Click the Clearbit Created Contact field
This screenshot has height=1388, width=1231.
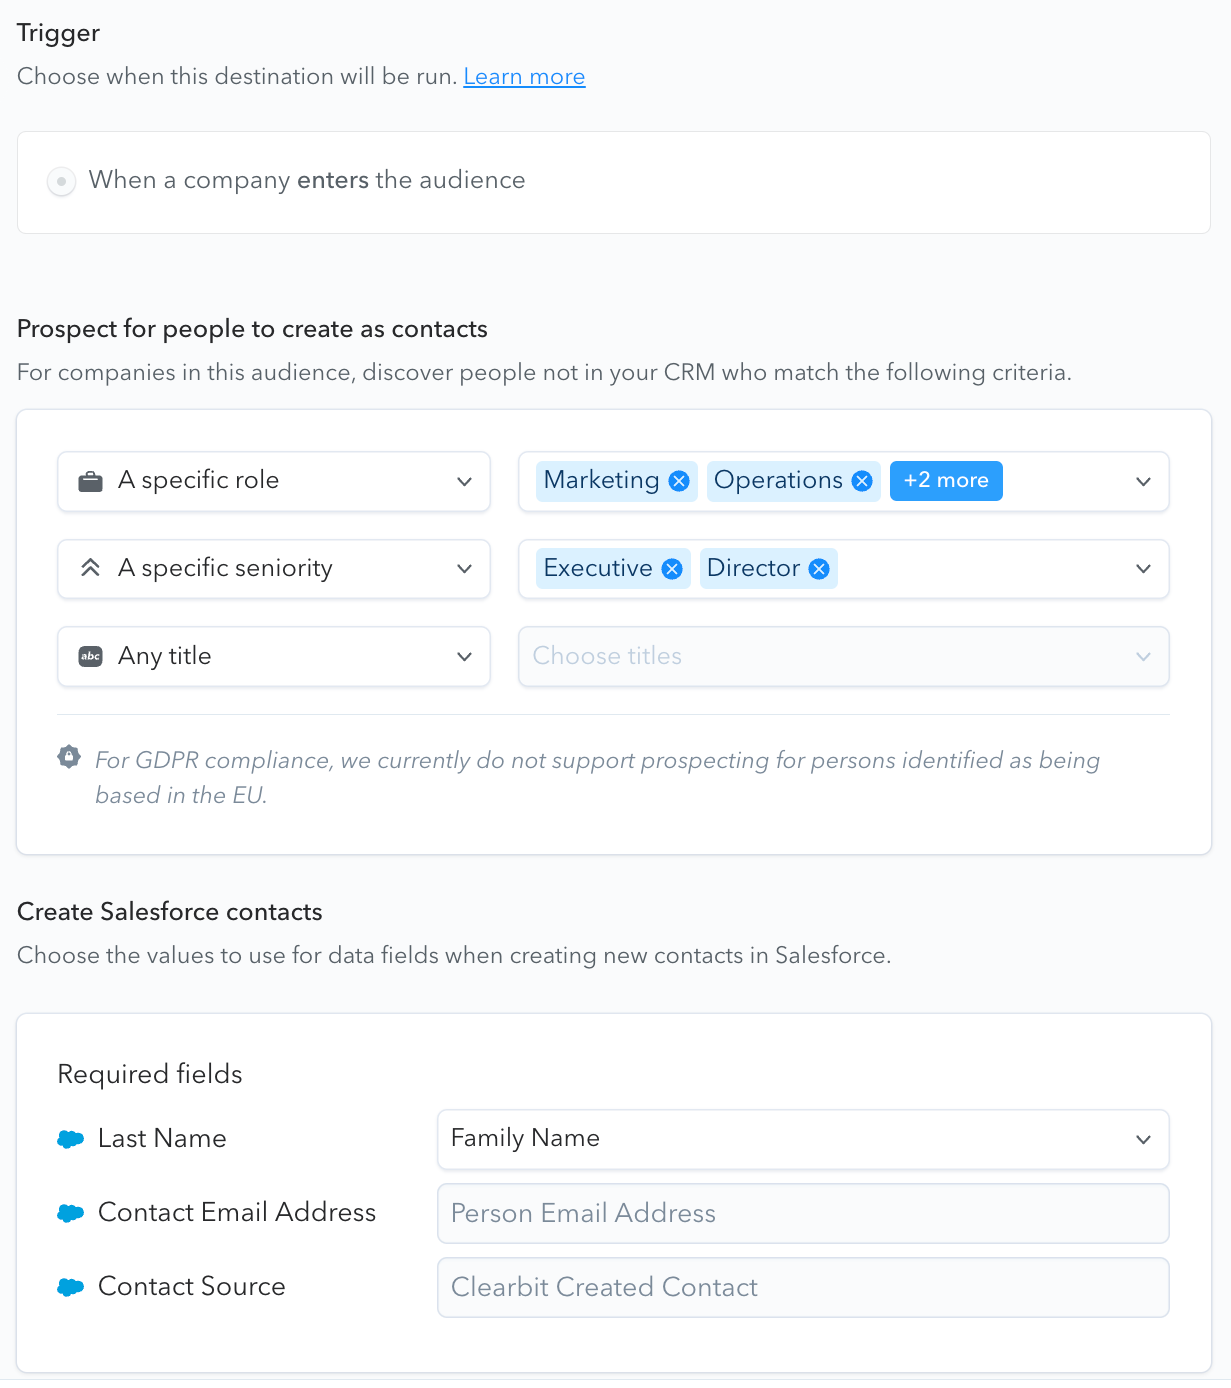click(x=803, y=1287)
